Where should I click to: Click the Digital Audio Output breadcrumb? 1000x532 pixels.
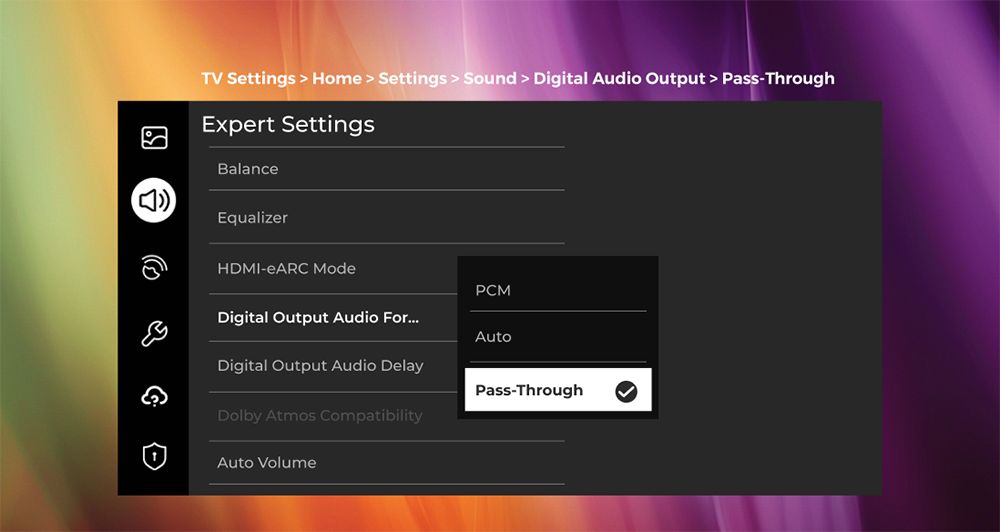click(619, 78)
